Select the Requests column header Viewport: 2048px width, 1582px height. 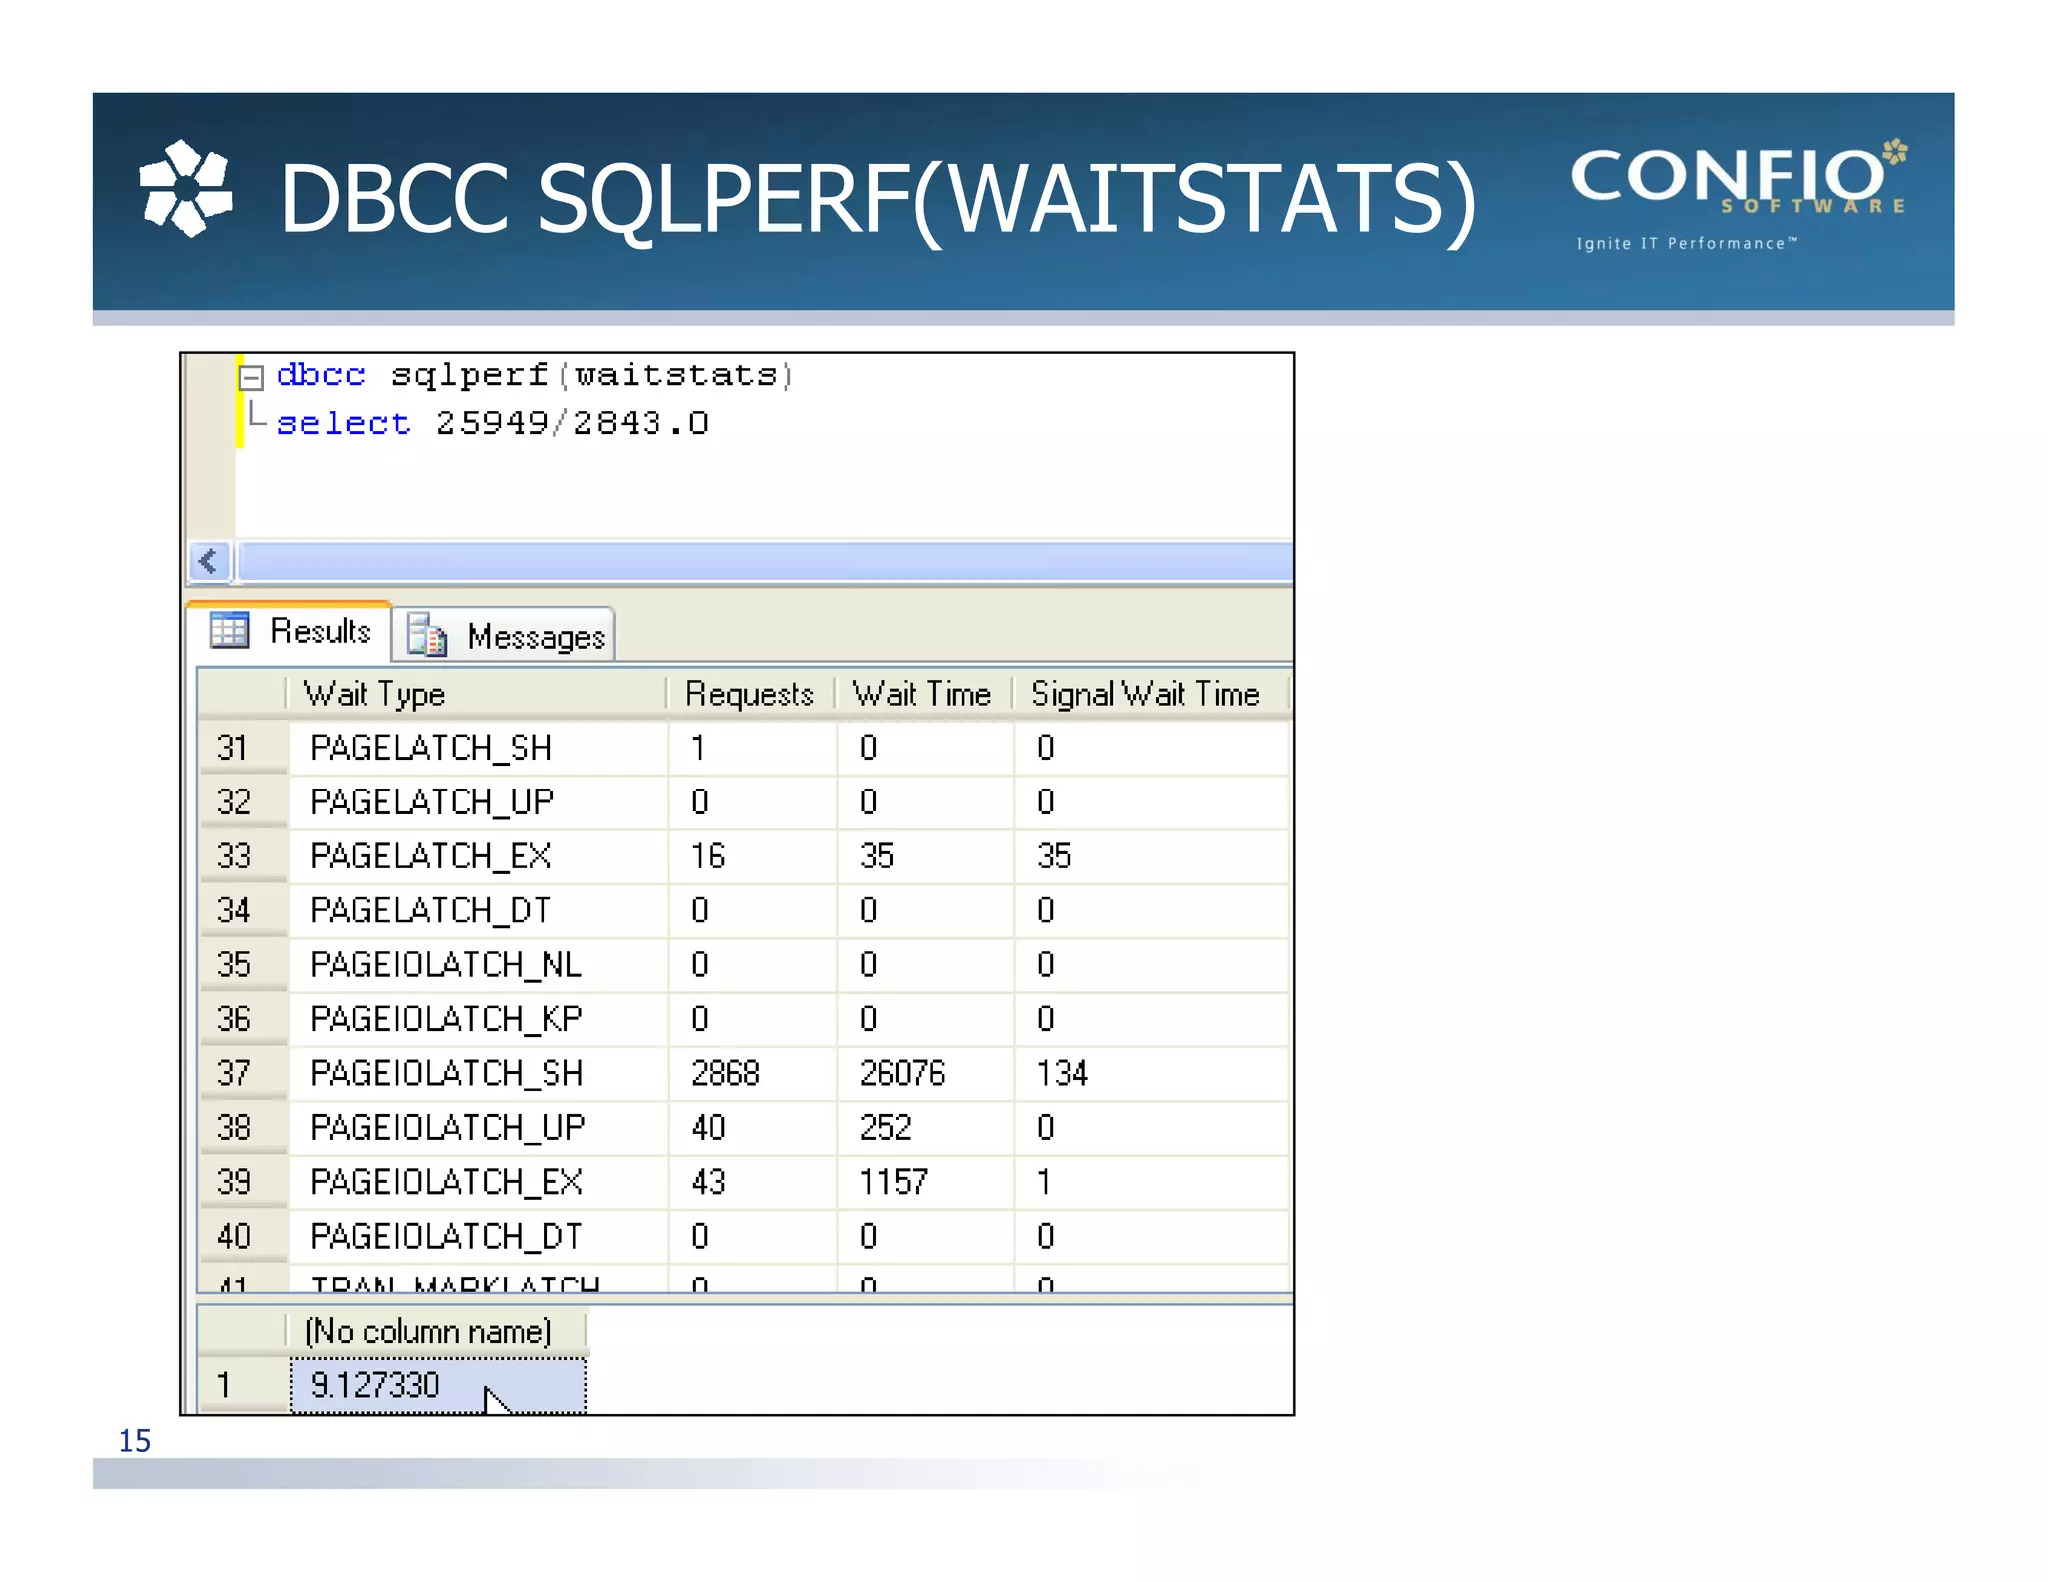tap(750, 694)
